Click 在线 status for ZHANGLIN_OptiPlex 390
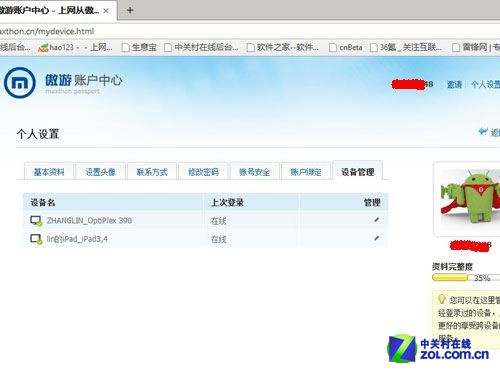 [x=218, y=221]
